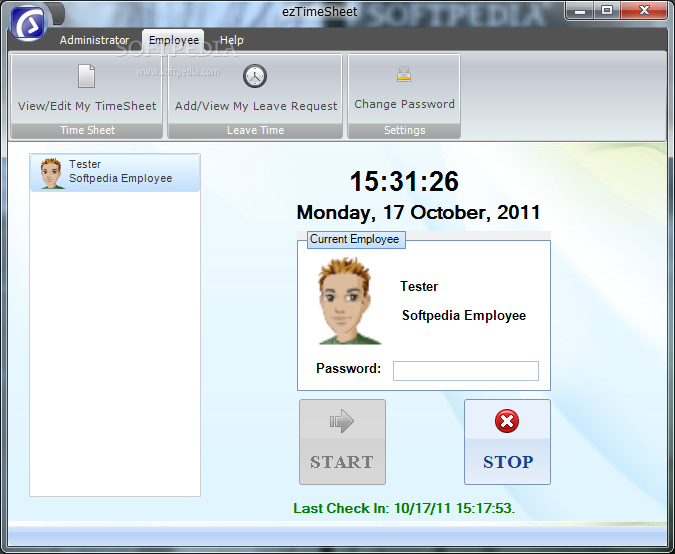Select the Tester Softpedia Employee list row
675x554 pixels.
tap(115, 173)
